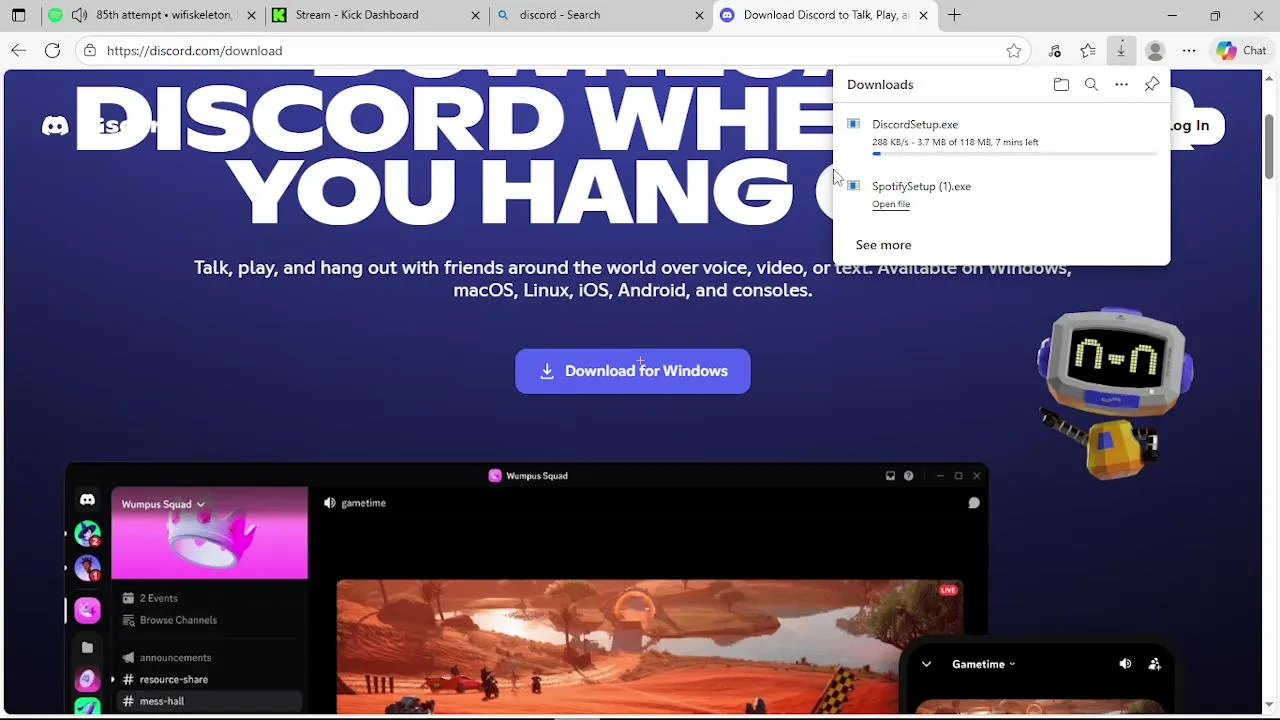Click inbox icon in Wumpus Squad titlebar

coord(890,476)
